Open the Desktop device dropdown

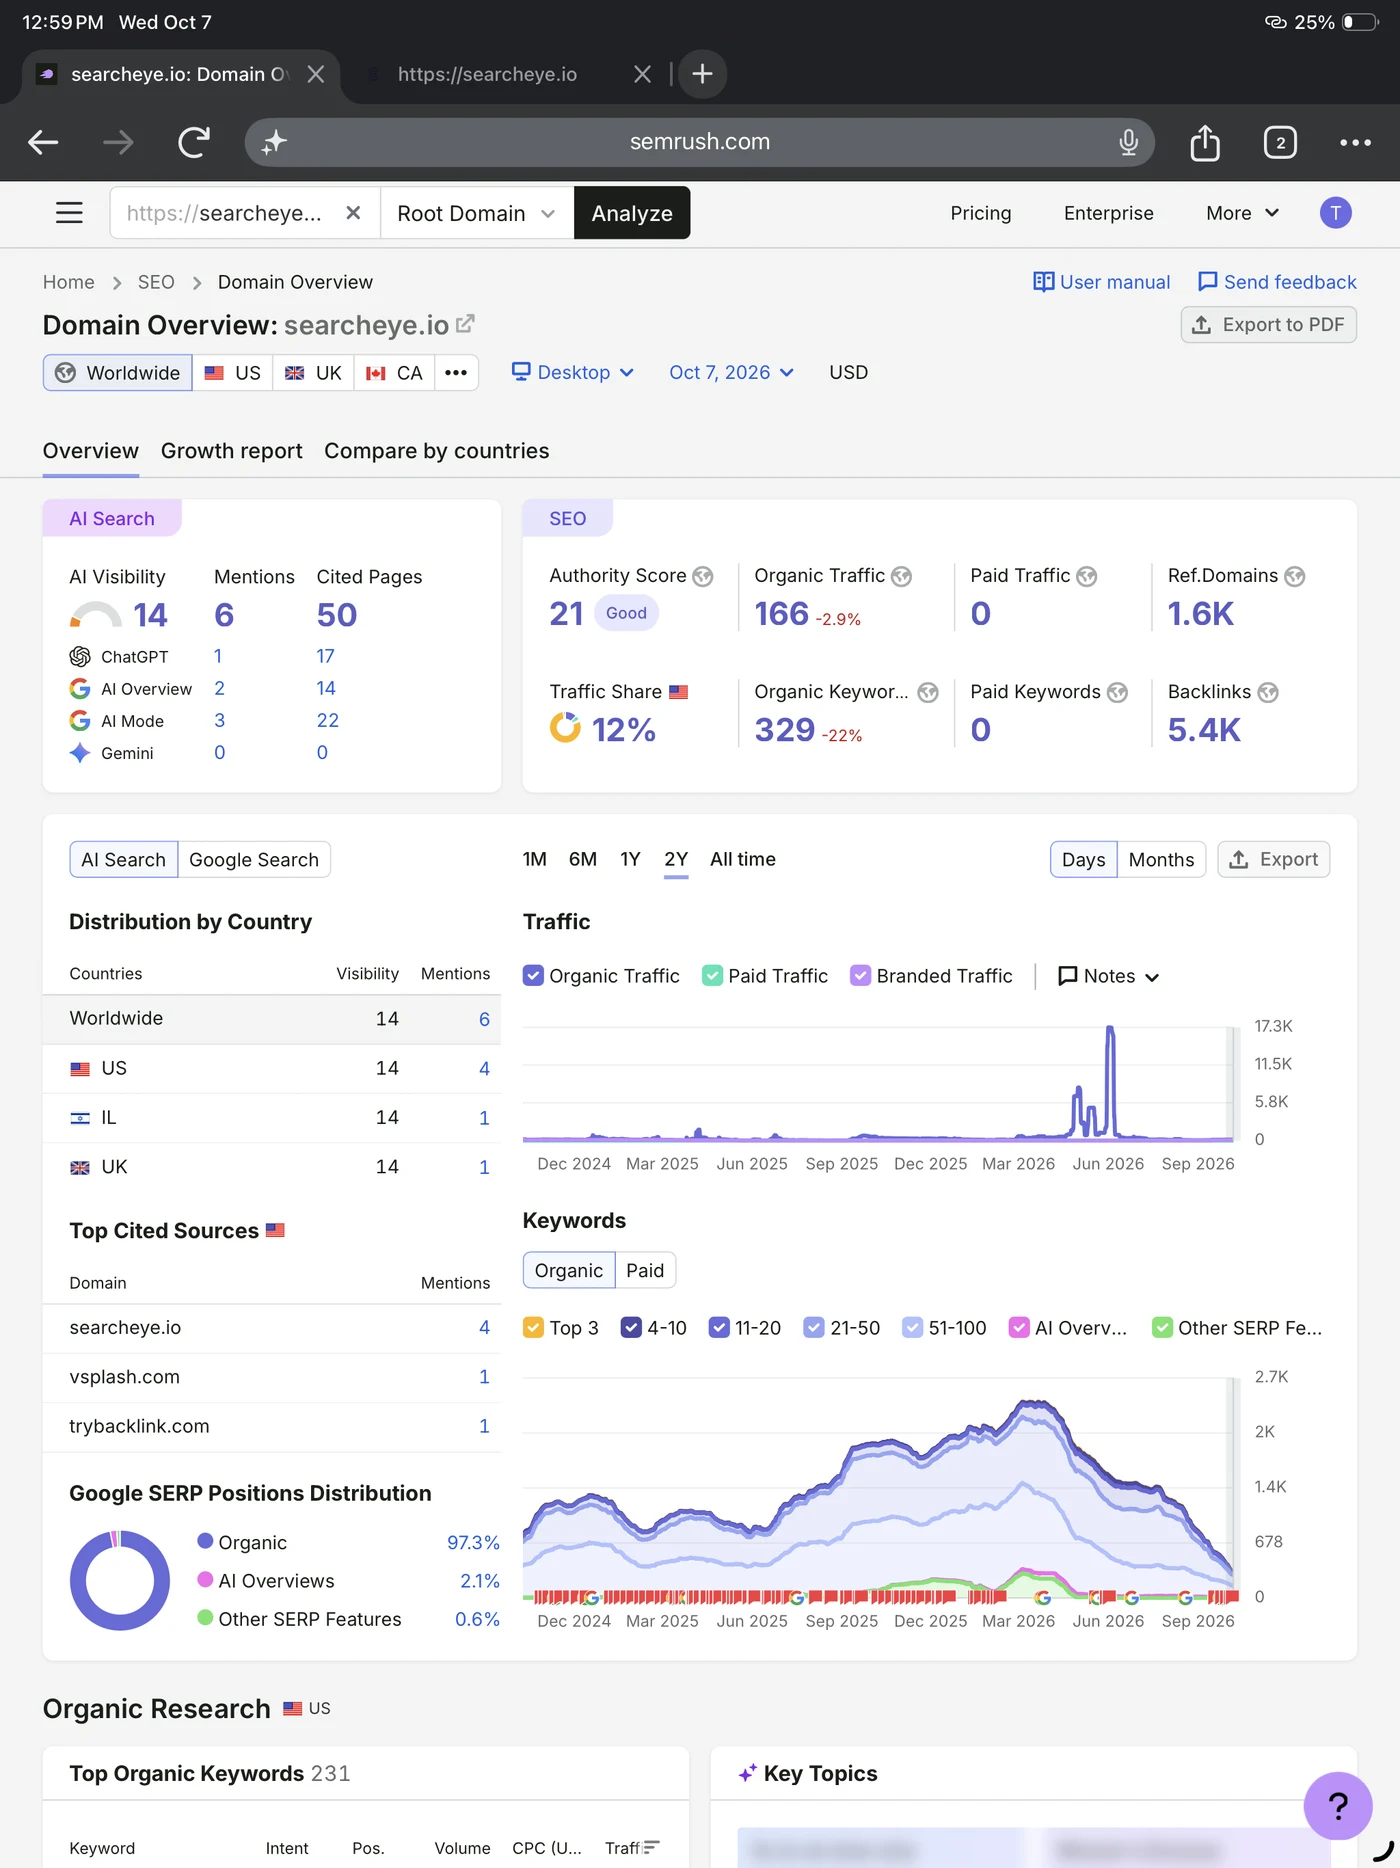pos(573,372)
